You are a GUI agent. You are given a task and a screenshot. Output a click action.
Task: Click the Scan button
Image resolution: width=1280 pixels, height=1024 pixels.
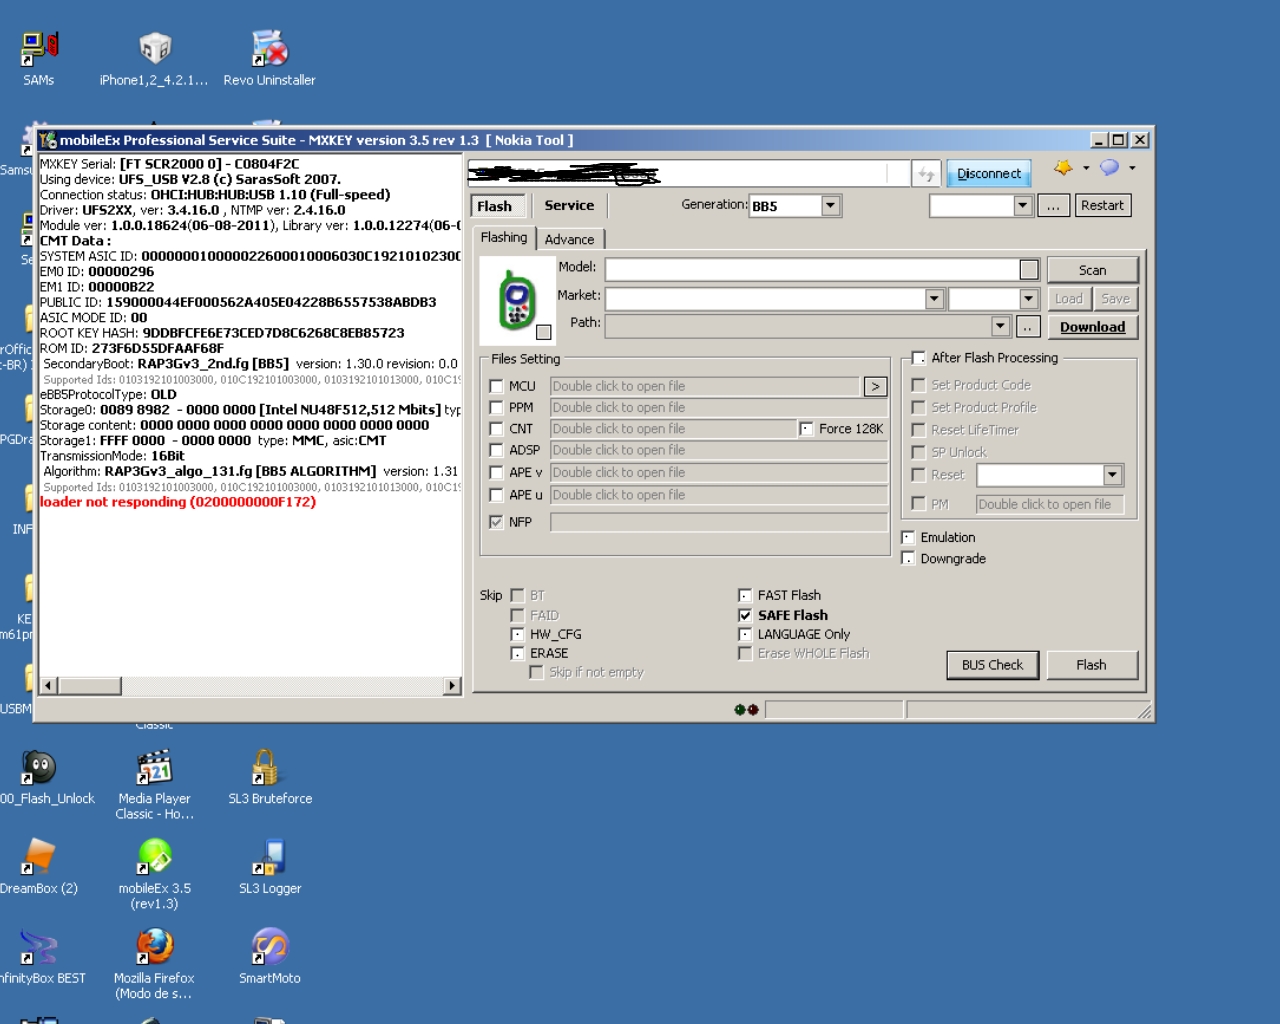point(1092,270)
